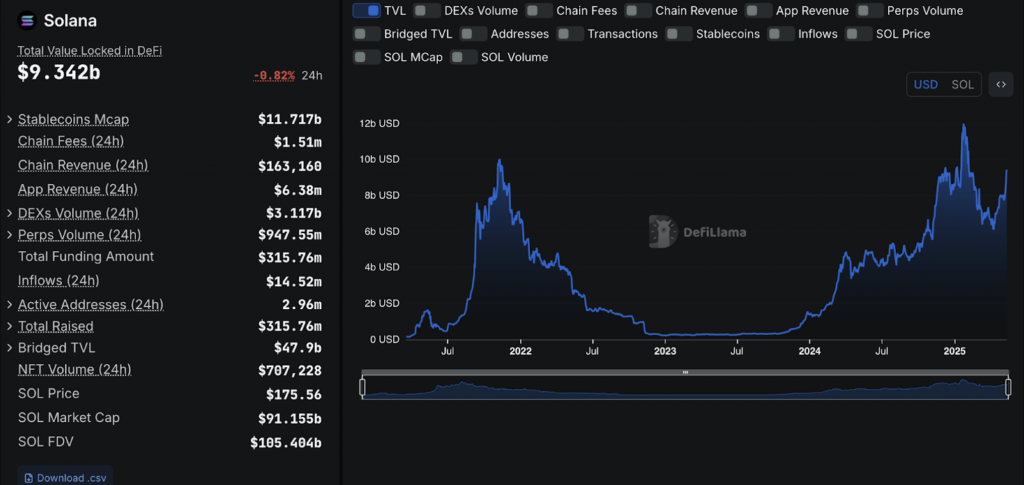Switch chart denomination to SOL
Viewport: 1024px width, 485px height.
point(962,85)
